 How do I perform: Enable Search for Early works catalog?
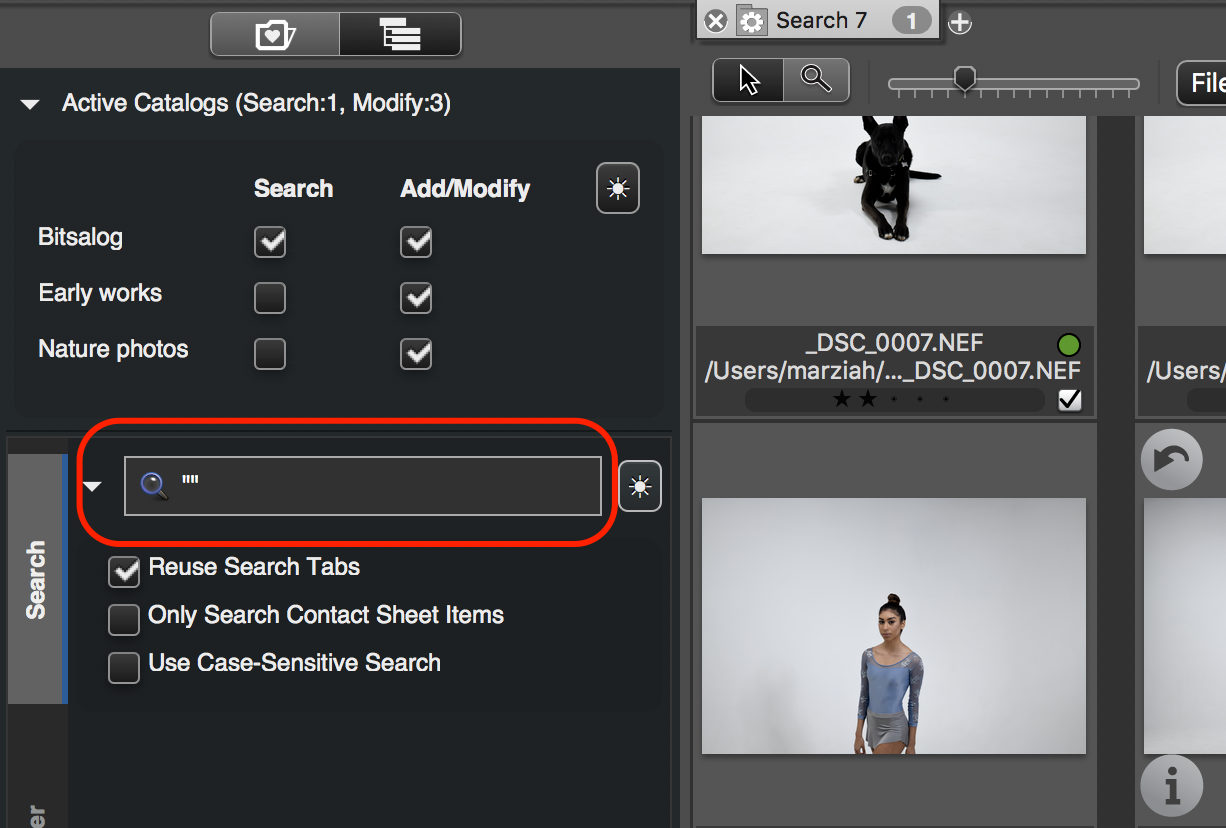pyautogui.click(x=270, y=298)
